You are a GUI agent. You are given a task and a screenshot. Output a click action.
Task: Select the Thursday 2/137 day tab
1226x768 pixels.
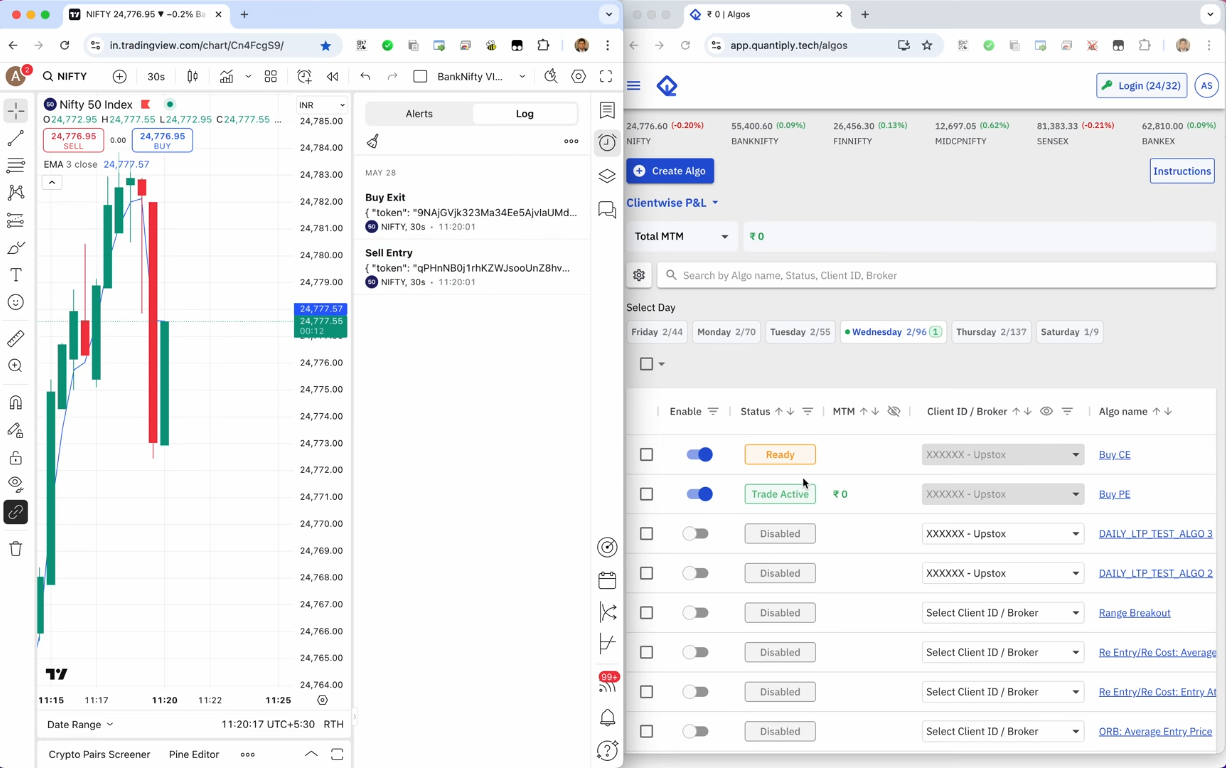991,332
